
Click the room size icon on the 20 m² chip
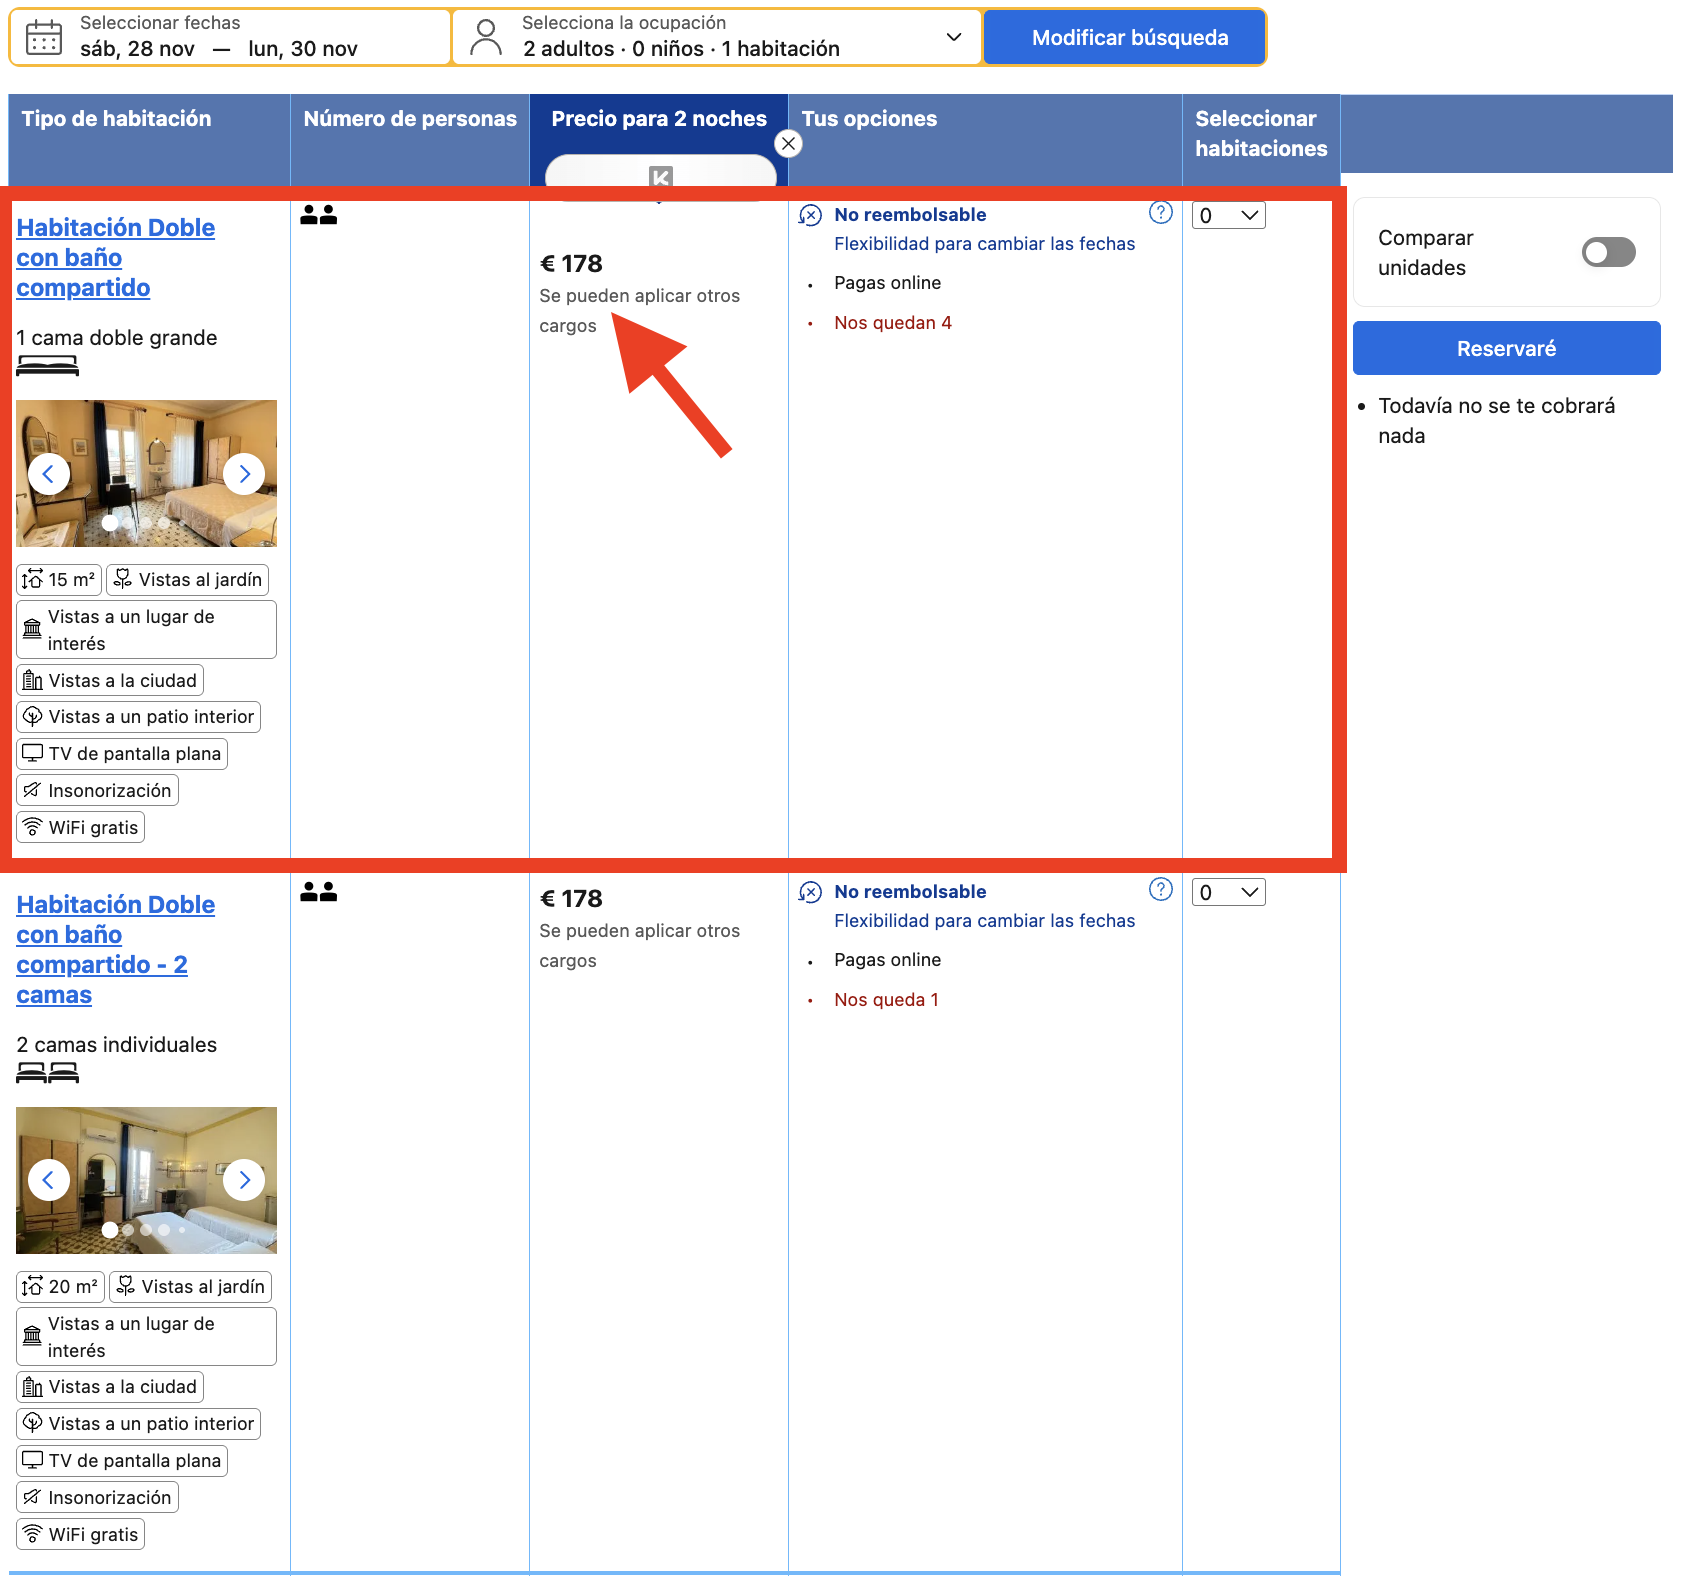click(x=33, y=1286)
